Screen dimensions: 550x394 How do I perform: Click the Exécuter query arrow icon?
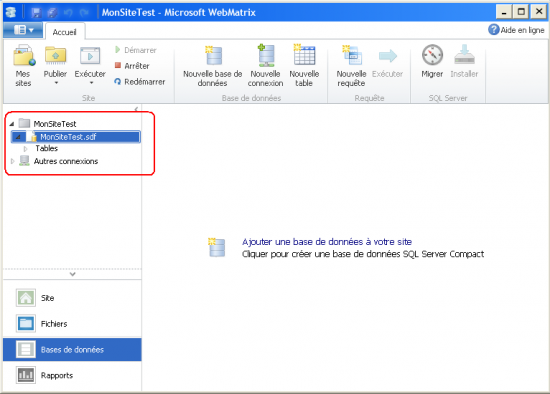388,55
